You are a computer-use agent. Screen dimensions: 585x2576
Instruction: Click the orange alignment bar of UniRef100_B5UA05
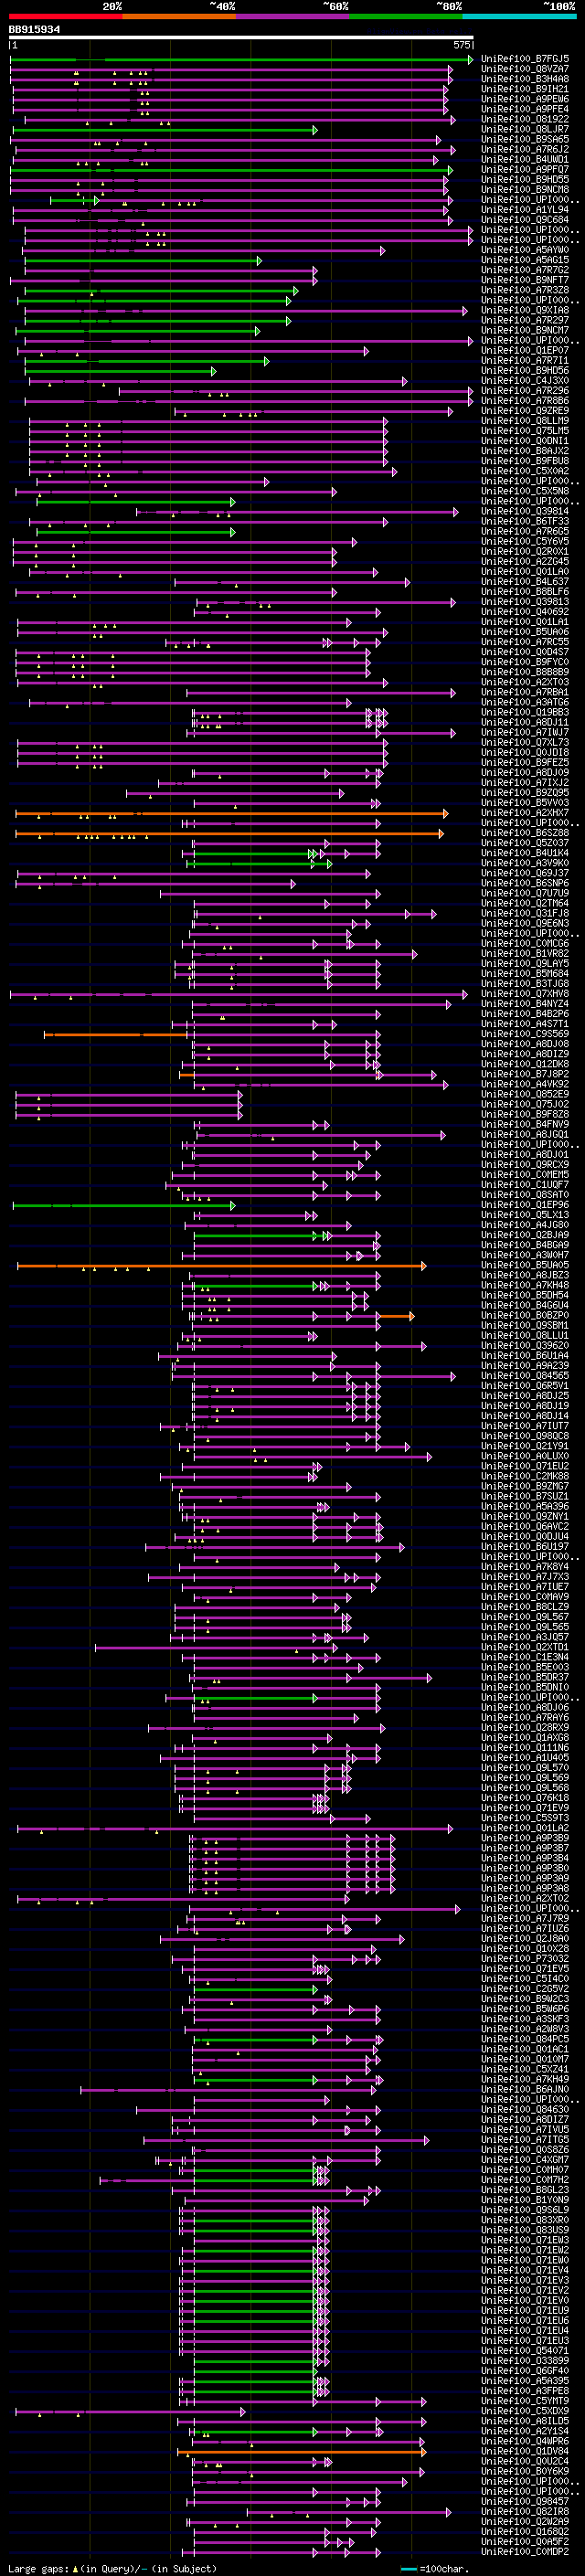pos(220,1266)
